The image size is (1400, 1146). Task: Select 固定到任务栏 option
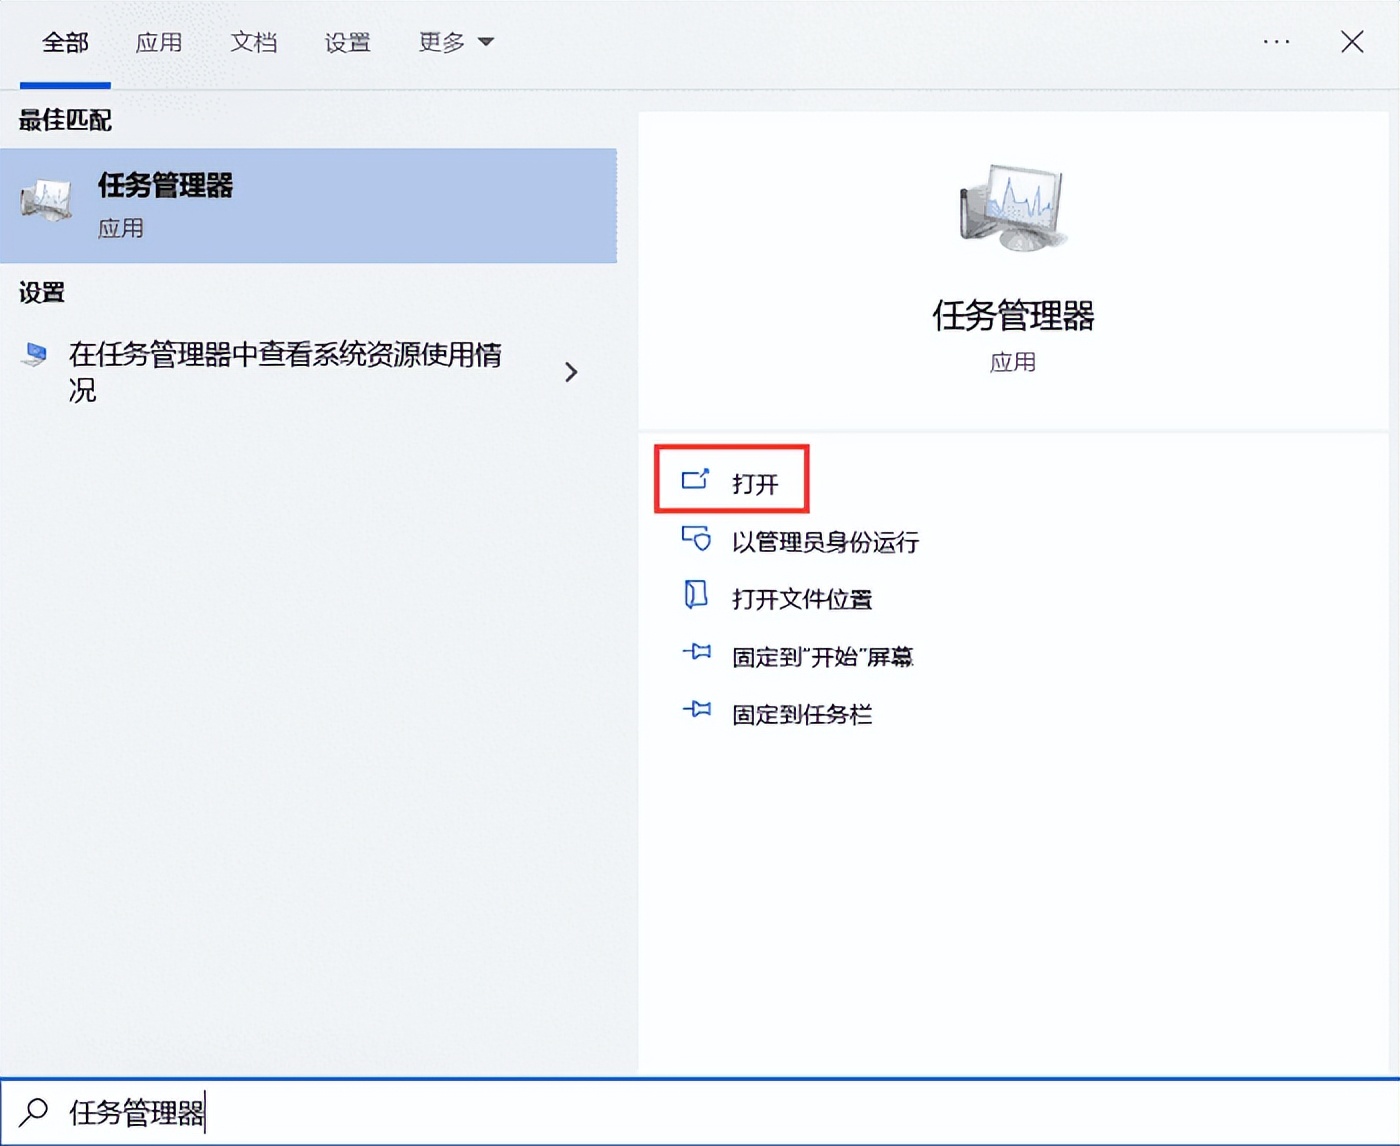[x=801, y=713]
